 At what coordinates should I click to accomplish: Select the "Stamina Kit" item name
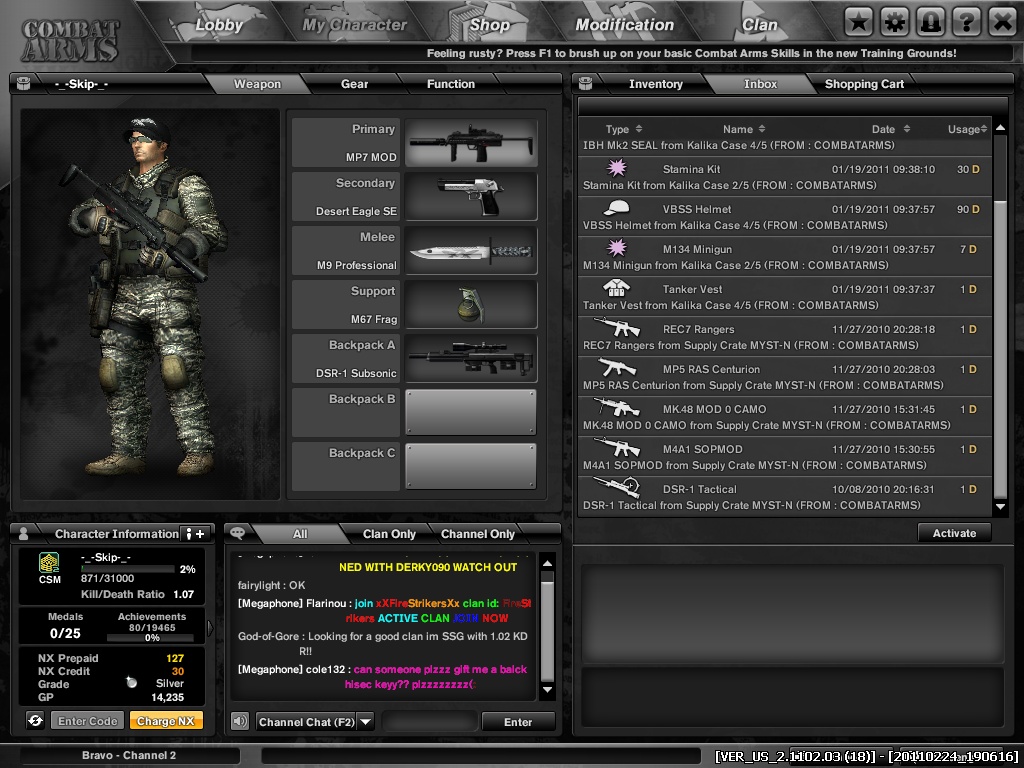pos(691,169)
